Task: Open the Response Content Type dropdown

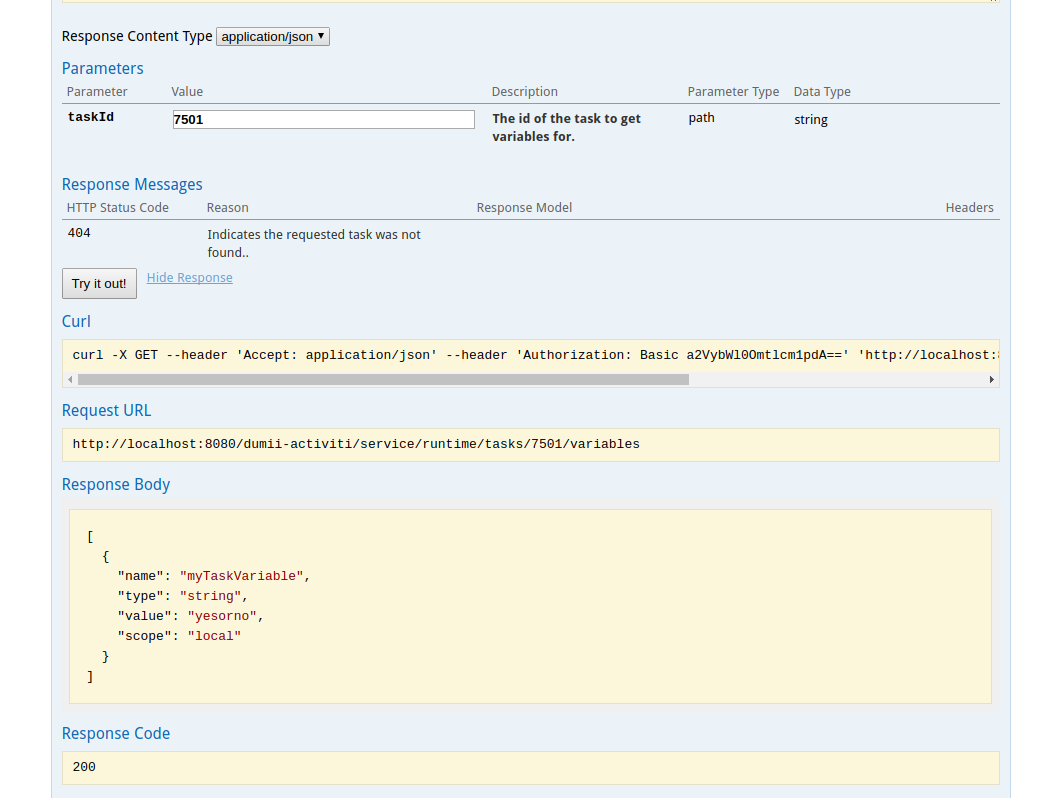Action: click(273, 36)
